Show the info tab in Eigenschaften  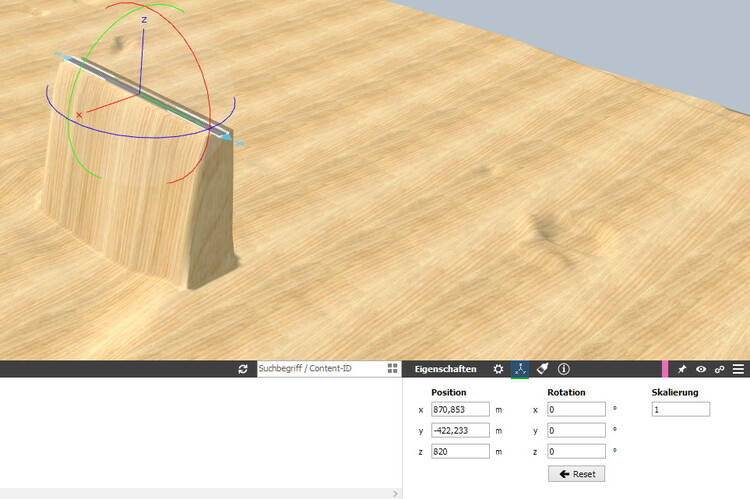[x=564, y=369]
